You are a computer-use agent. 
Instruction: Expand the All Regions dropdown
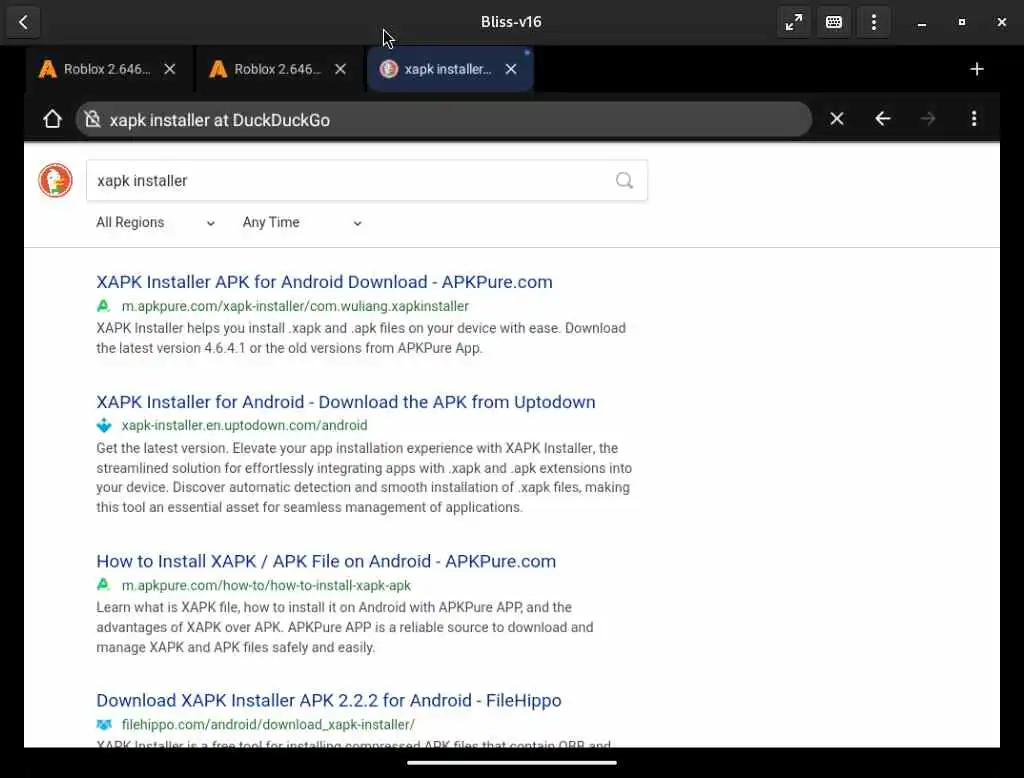coord(155,223)
